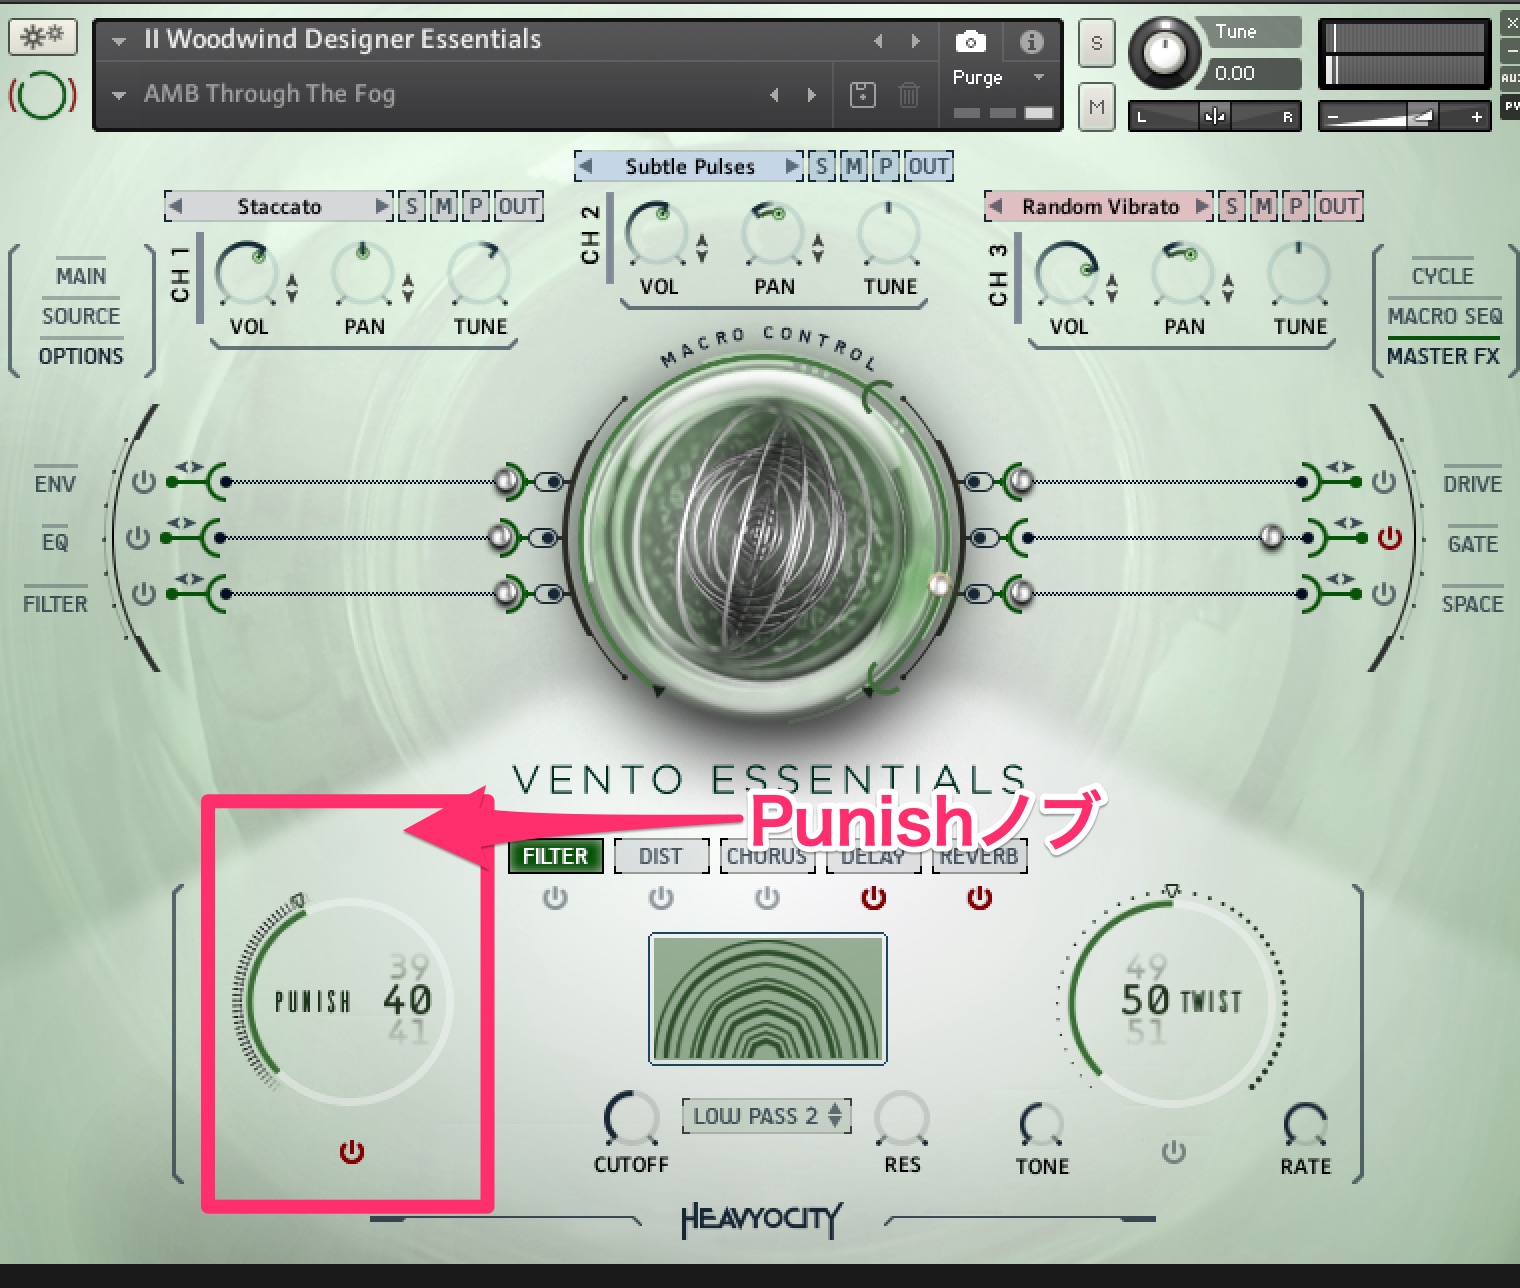Screen dimensions: 1520x1288
Task: Open the SOURCE page button
Action: click(x=82, y=316)
